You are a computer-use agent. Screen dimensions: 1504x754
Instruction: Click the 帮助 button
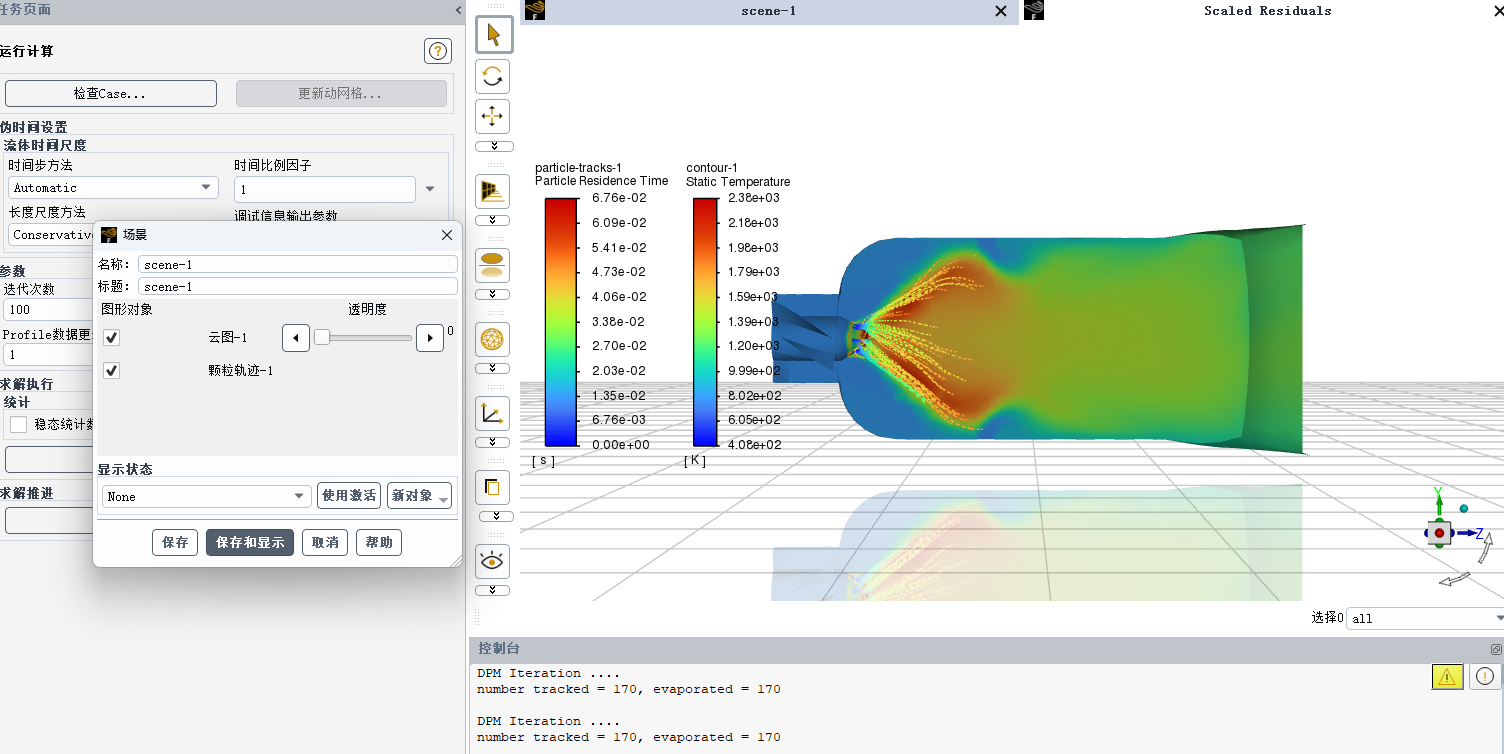pos(379,542)
